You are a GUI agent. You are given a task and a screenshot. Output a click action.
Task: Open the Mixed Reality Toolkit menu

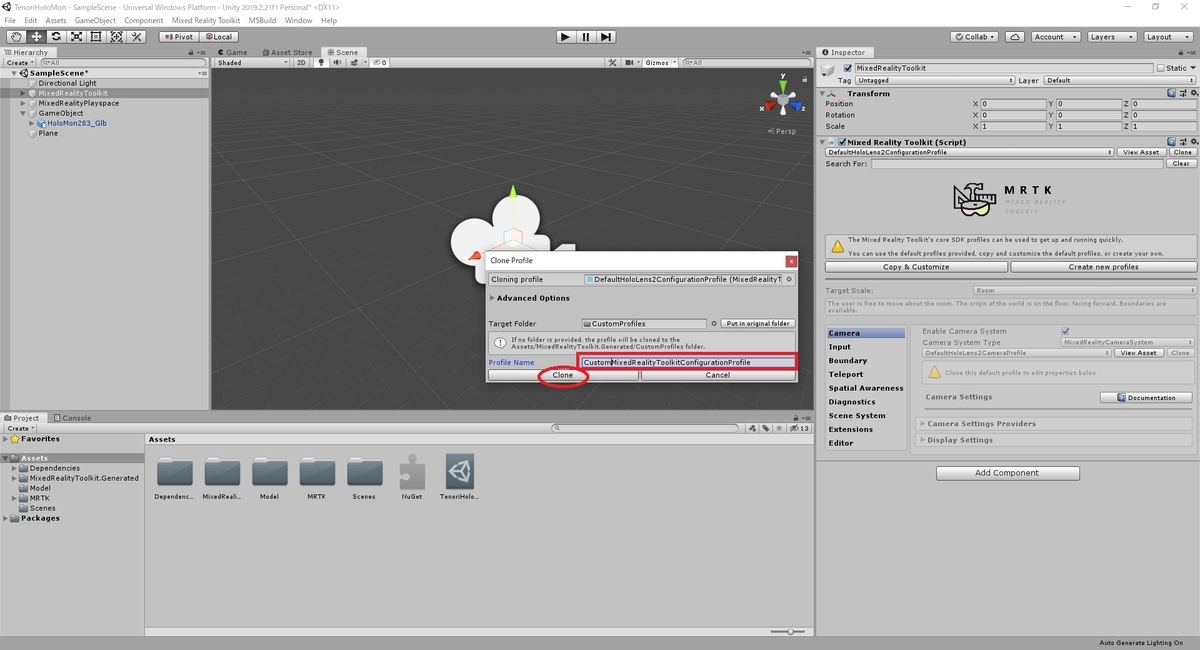click(x=205, y=20)
